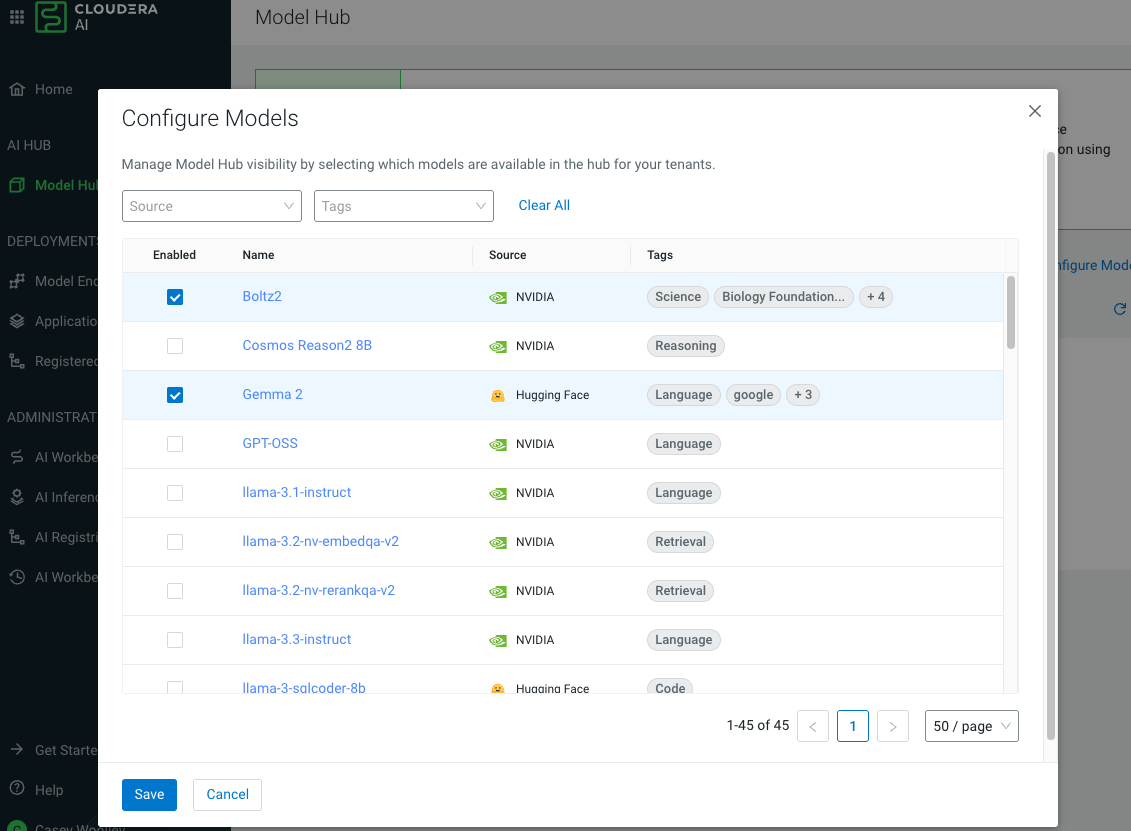Enable the GPT-OSS model checkbox

(x=175, y=444)
